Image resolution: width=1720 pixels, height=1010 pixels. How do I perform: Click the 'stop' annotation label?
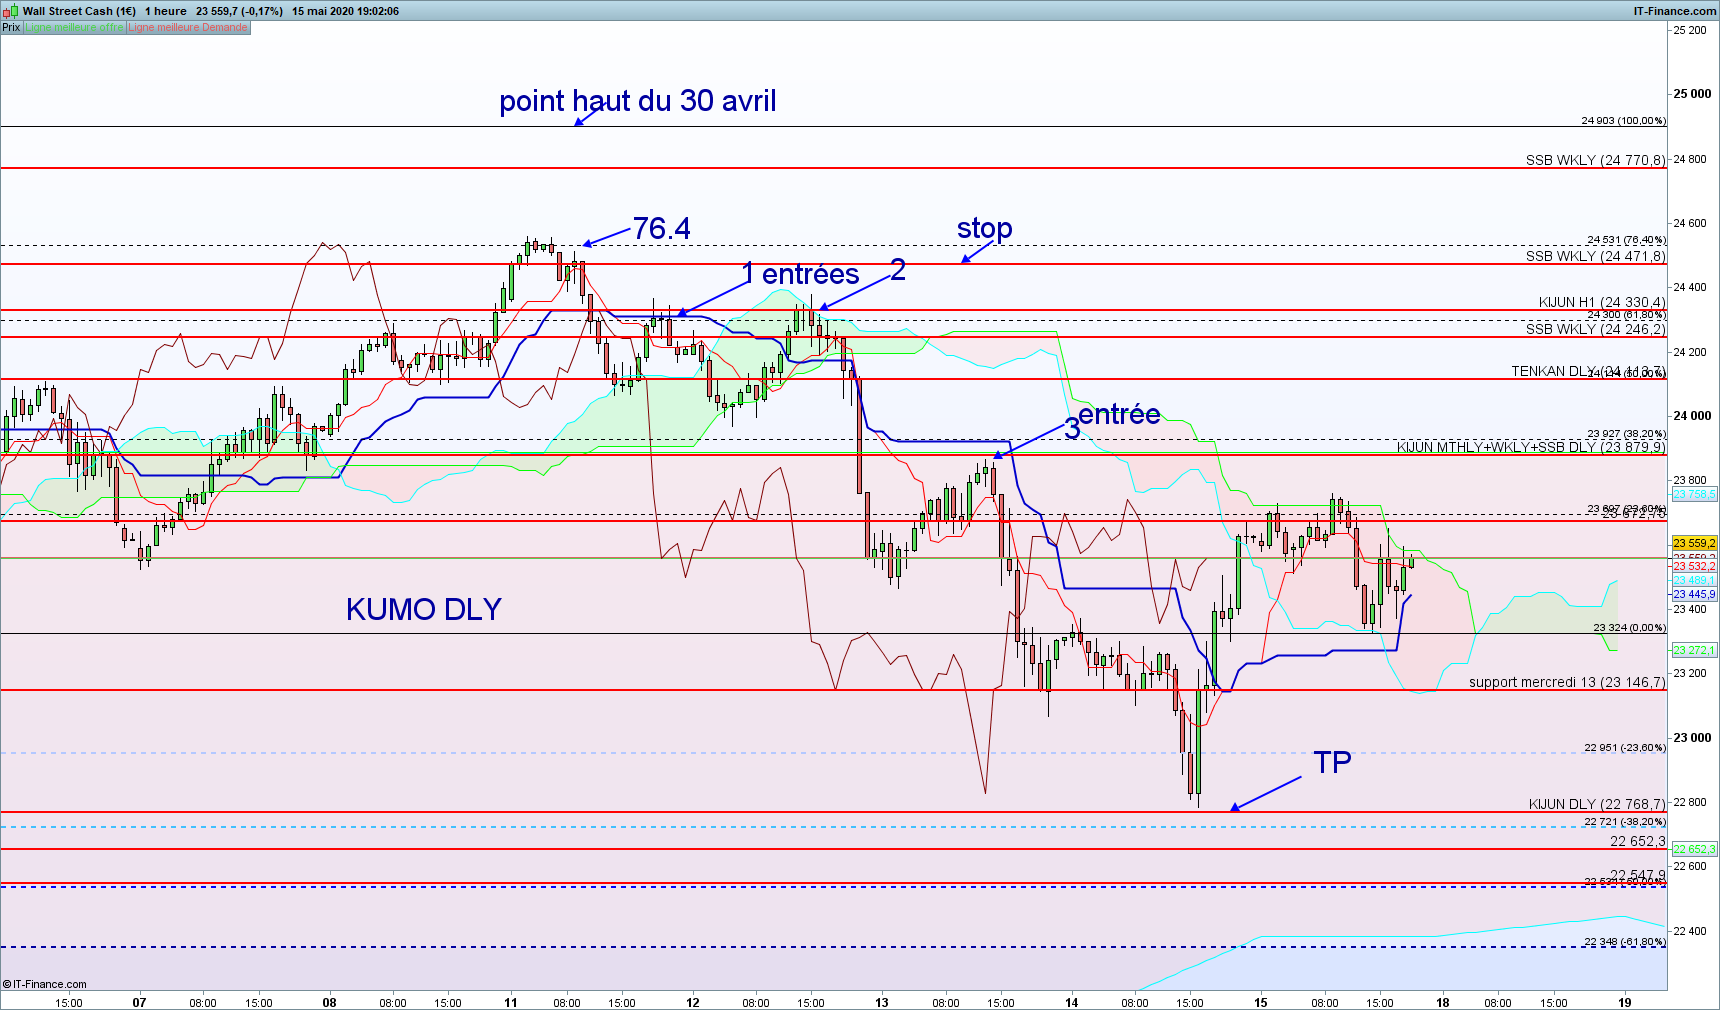click(x=985, y=229)
